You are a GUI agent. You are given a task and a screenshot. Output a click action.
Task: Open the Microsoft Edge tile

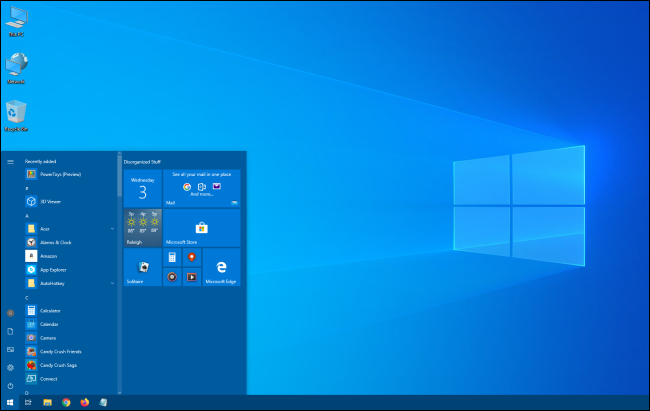coord(220,268)
